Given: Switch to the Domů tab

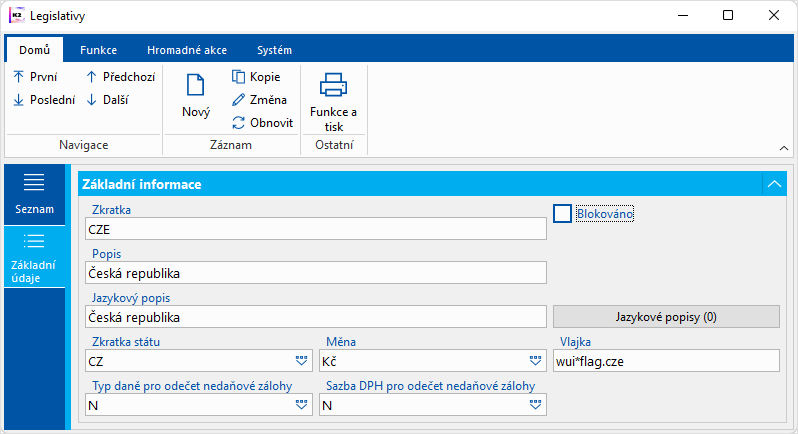Looking at the screenshot, I should click(x=35, y=50).
